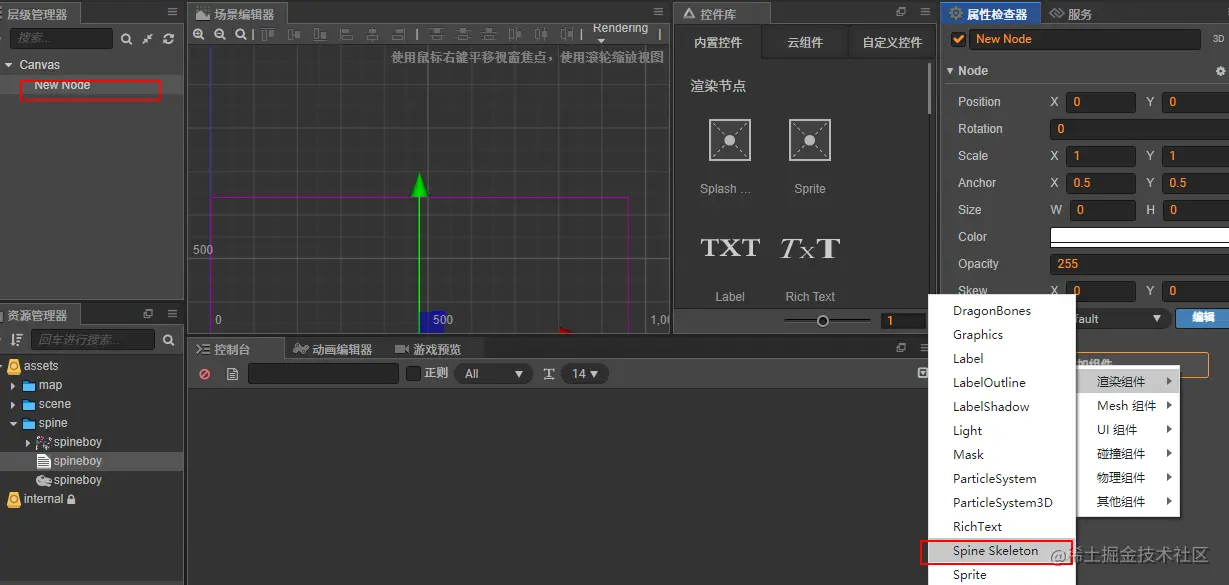This screenshot has width=1229, height=585.
Task: Clear the console log
Action: [204, 374]
